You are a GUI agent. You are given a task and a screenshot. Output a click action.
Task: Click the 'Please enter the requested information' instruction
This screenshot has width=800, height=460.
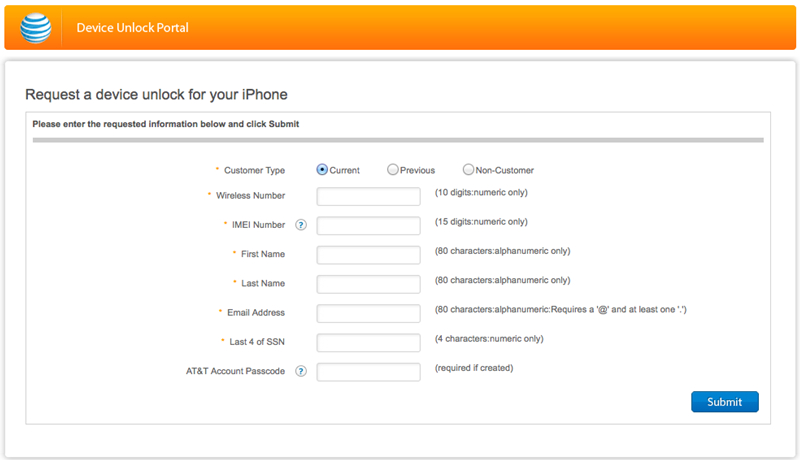point(166,124)
